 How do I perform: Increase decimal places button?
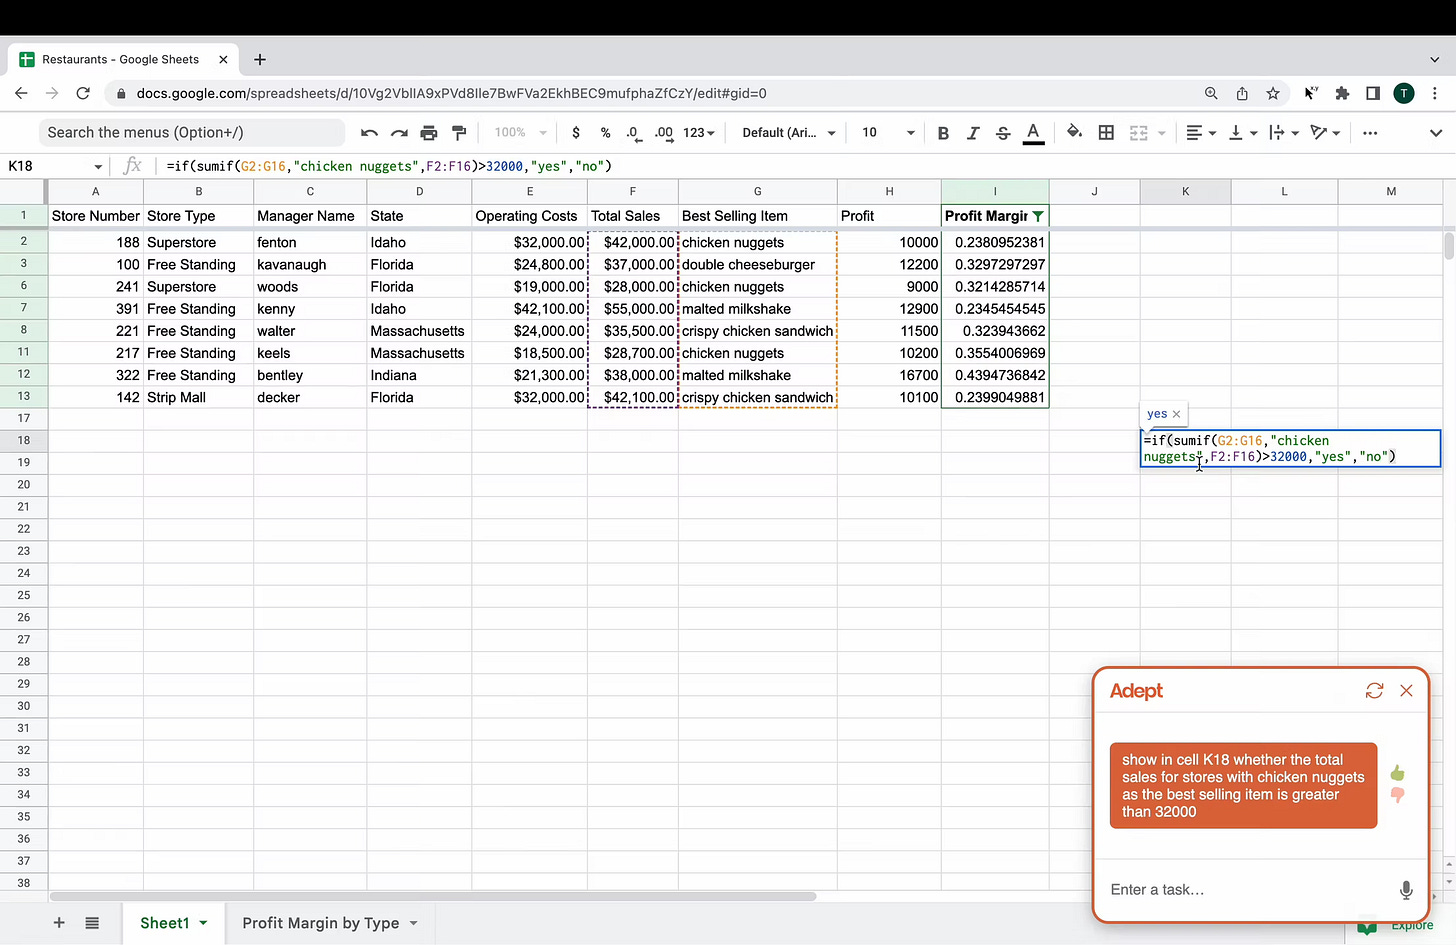pyautogui.click(x=664, y=132)
